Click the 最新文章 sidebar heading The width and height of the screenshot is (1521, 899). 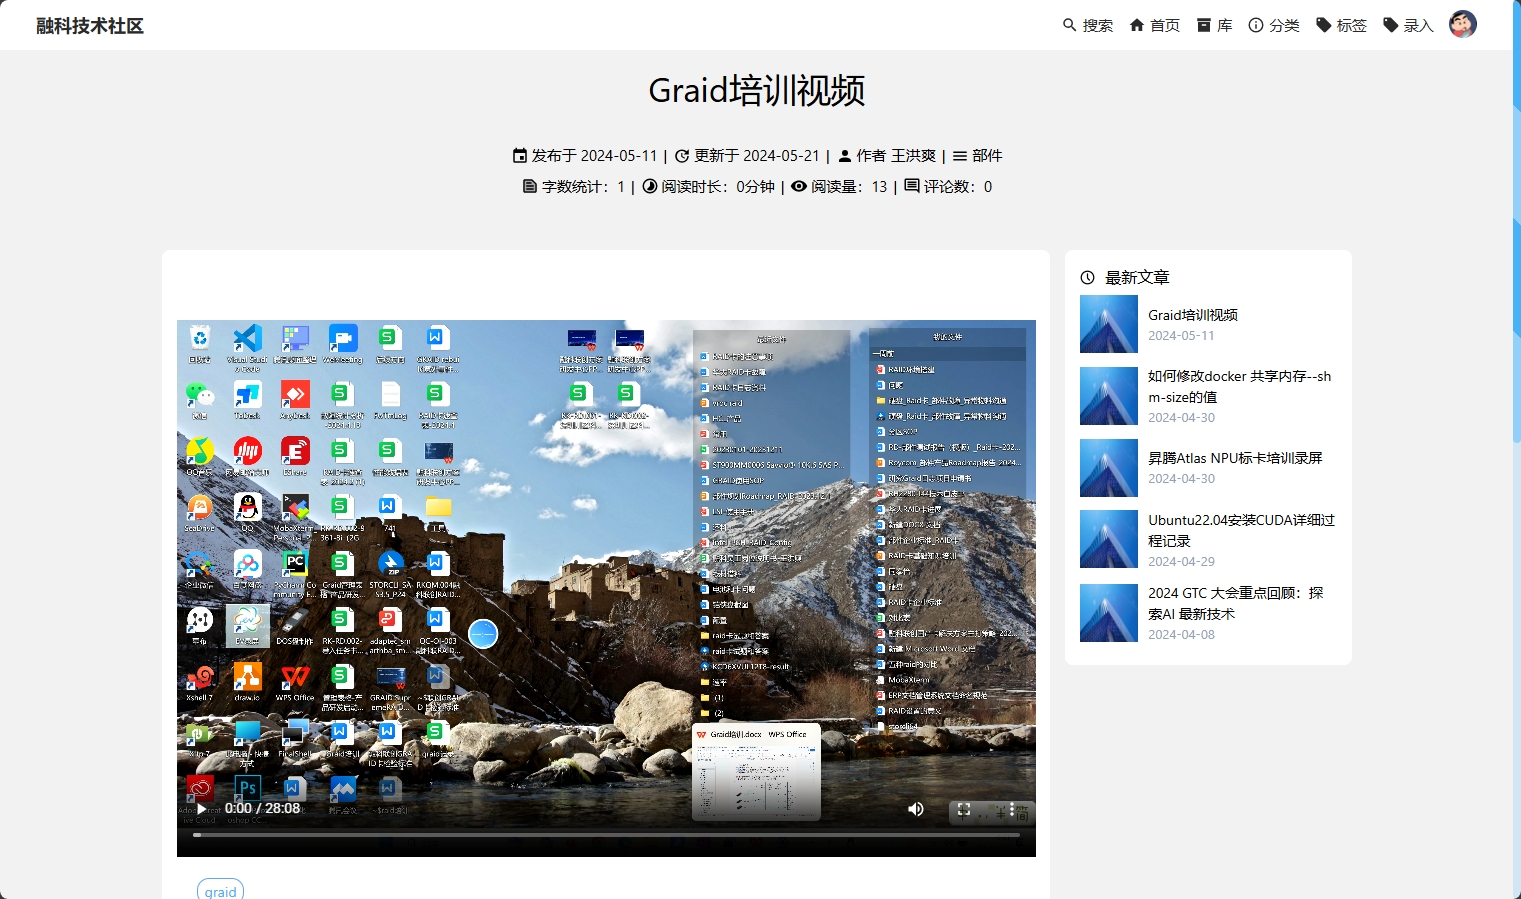click(x=1137, y=277)
